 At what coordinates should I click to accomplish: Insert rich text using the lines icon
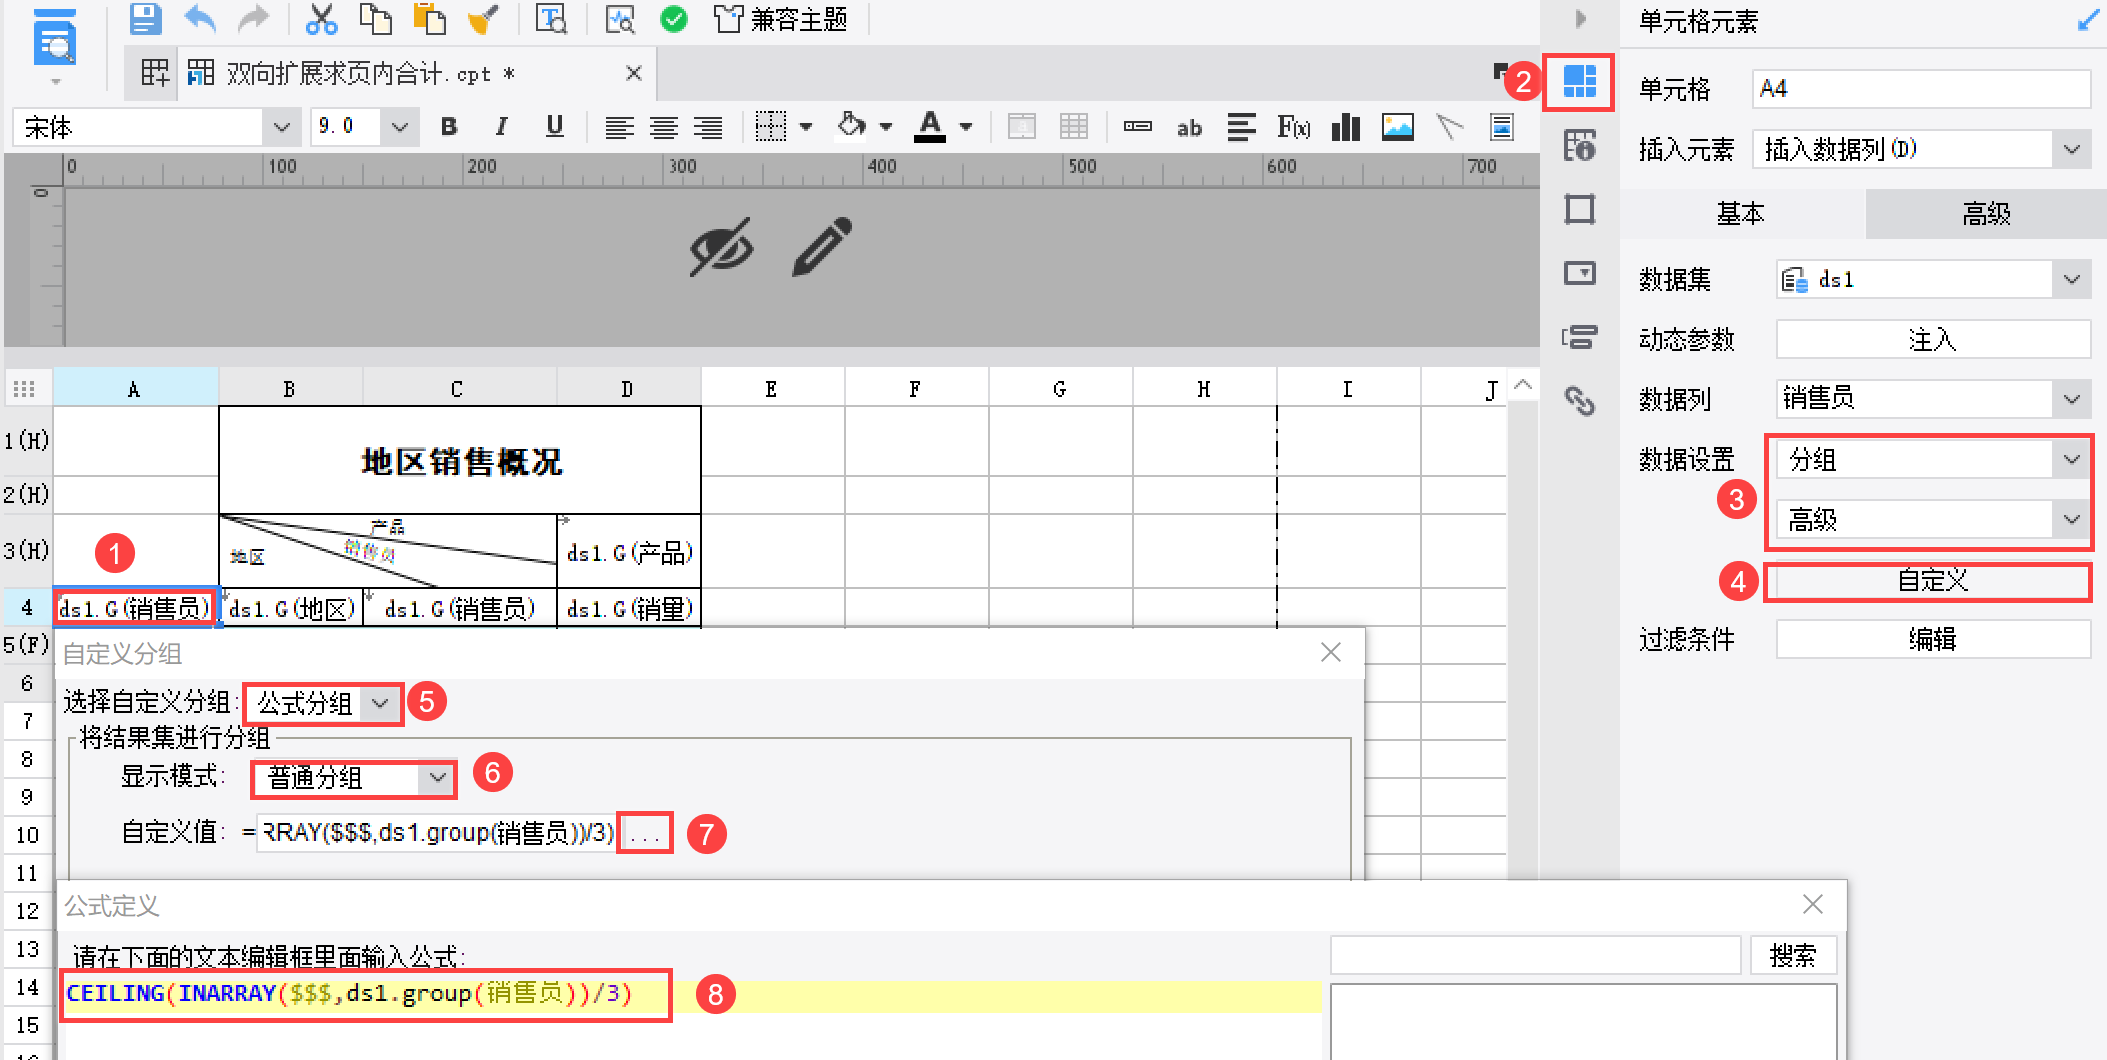[1241, 127]
